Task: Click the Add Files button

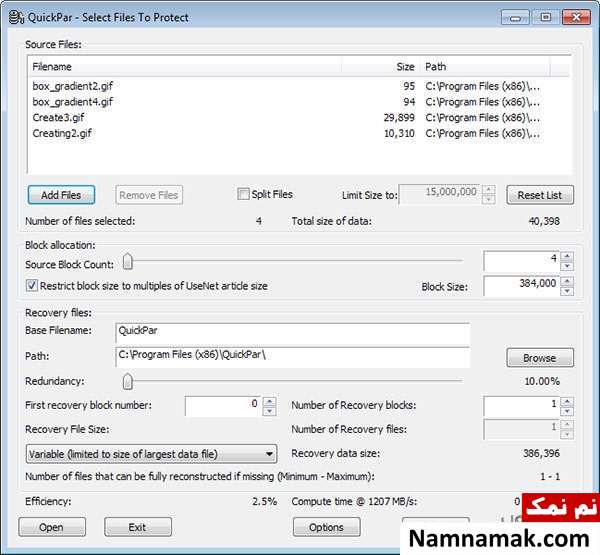Action: [61, 195]
